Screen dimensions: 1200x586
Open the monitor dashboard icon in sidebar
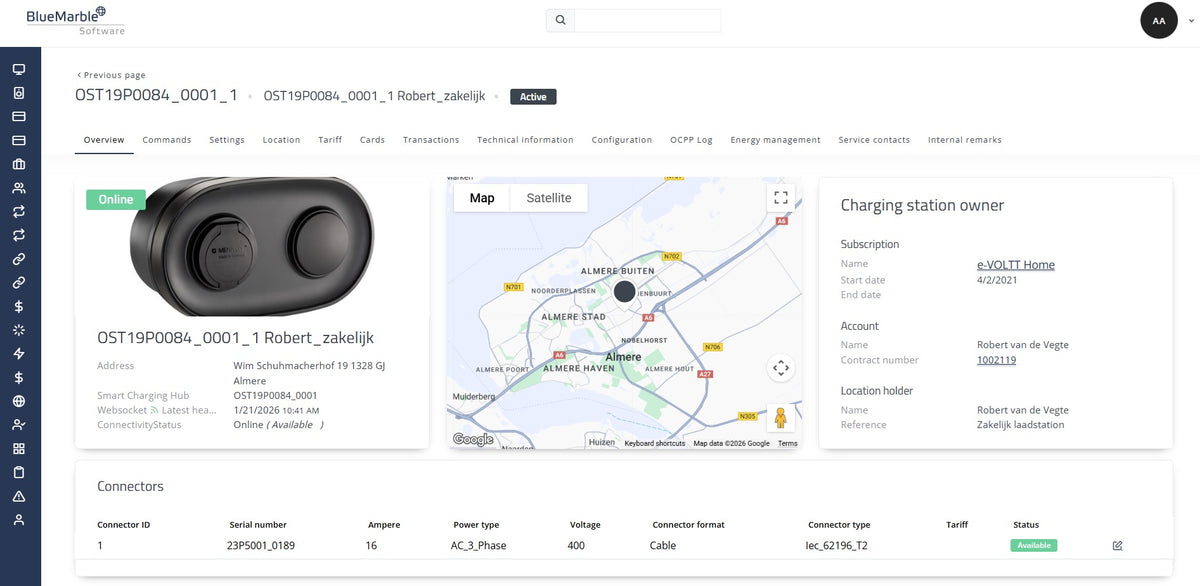pos(18,69)
